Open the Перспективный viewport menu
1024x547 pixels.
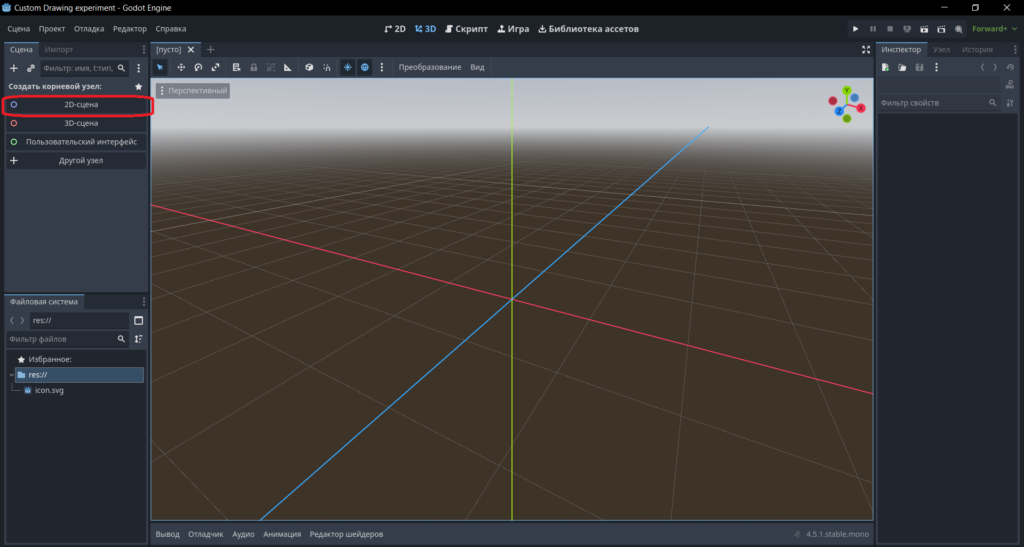pyautogui.click(x=193, y=91)
